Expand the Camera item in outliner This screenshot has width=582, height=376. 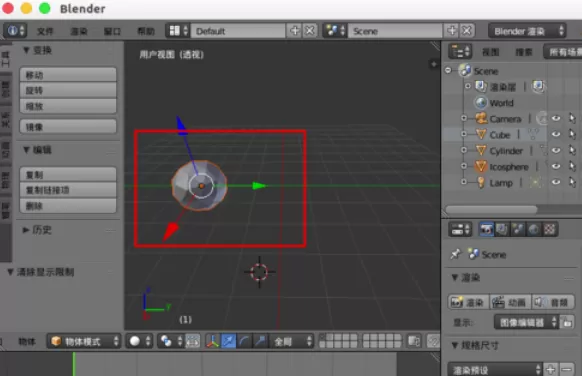point(464,118)
